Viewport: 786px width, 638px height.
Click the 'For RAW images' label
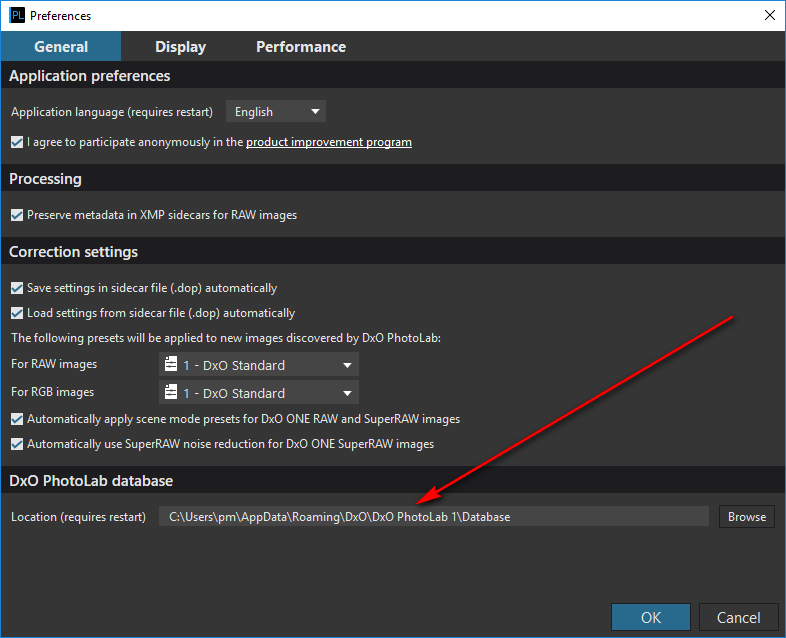(54, 364)
